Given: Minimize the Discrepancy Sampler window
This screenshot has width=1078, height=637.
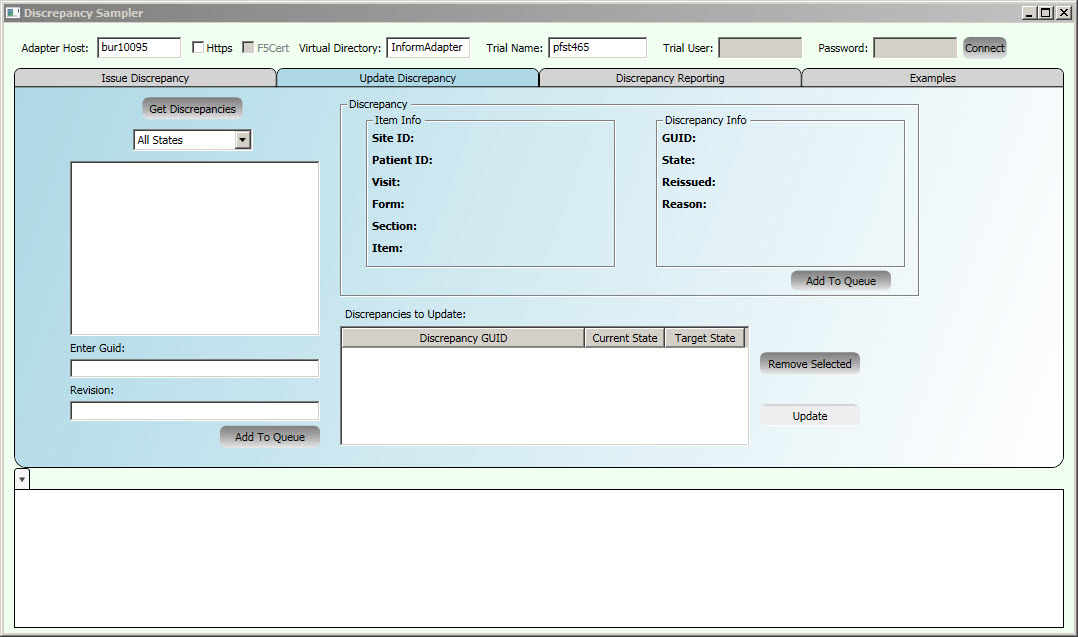Looking at the screenshot, I should point(1029,13).
